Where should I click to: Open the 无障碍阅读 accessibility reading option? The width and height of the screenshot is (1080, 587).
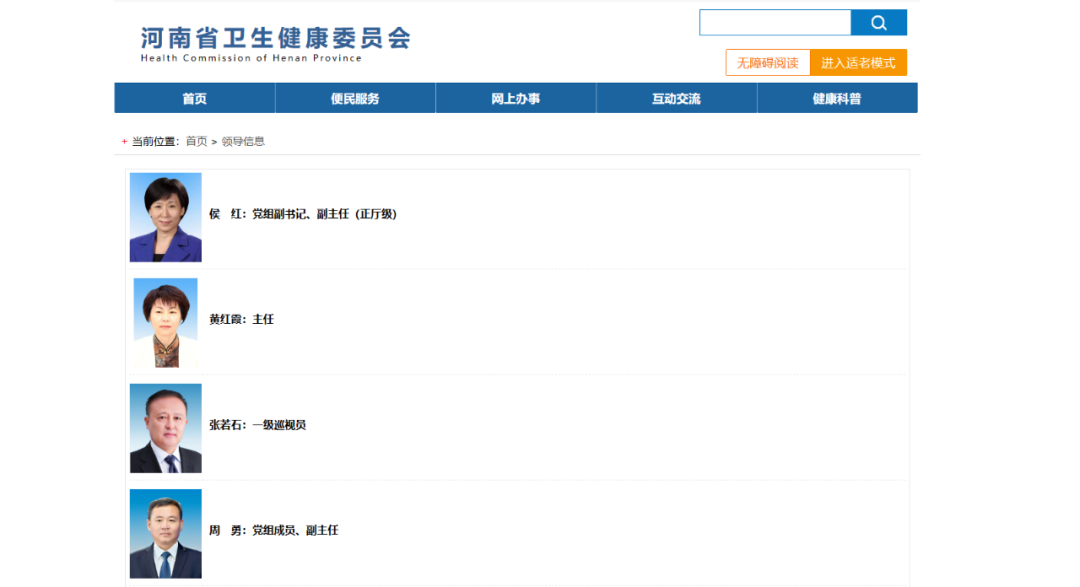[767, 63]
